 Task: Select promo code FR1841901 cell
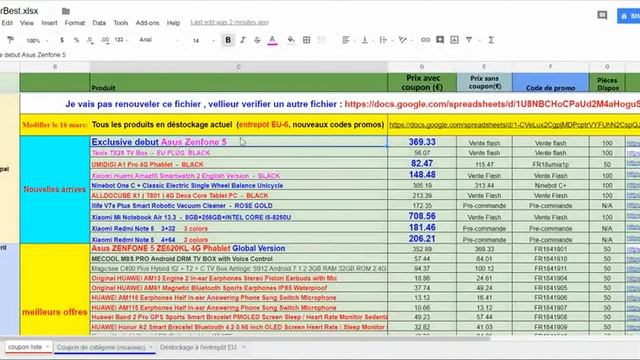(550, 249)
